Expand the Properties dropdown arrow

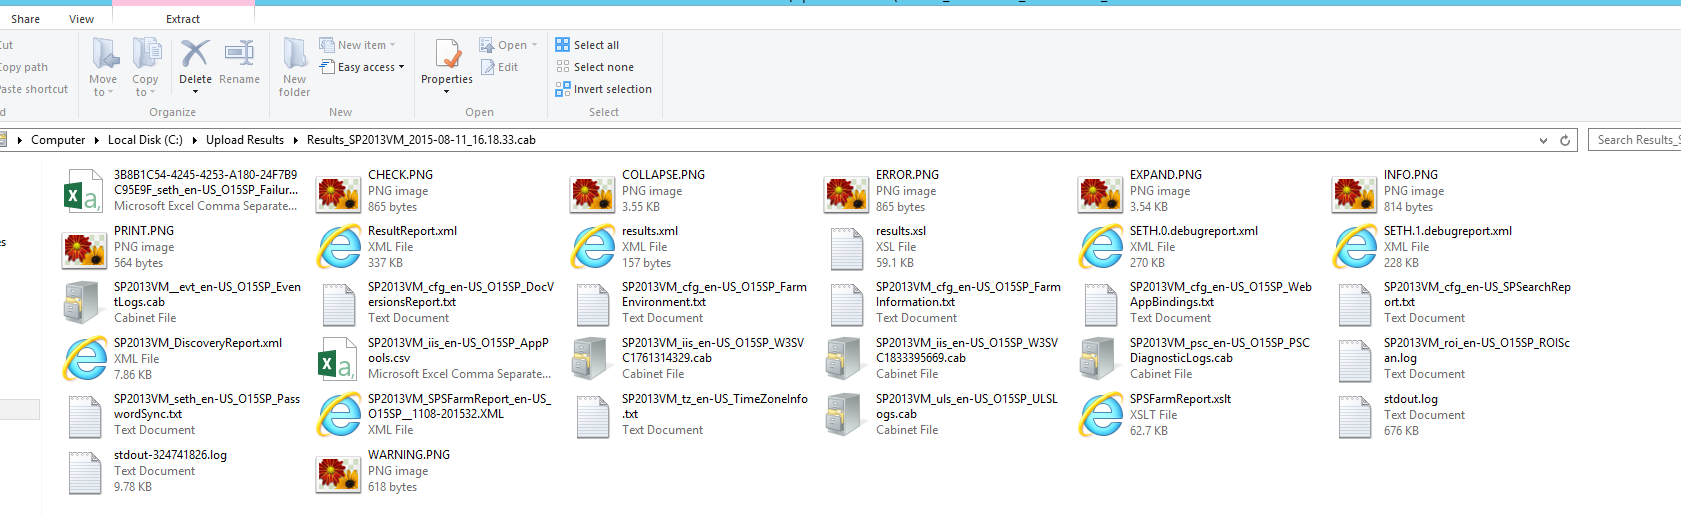[x=447, y=92]
